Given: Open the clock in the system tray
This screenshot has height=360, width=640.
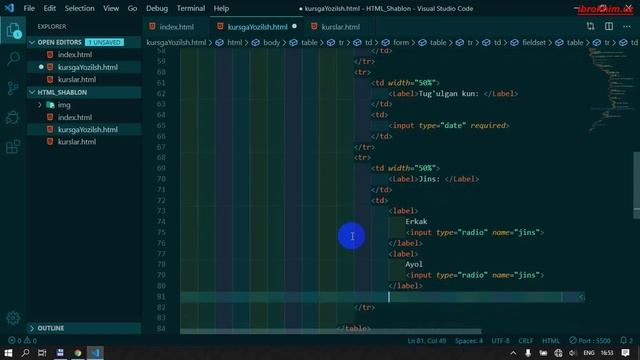Looking at the screenshot, I should click(x=607, y=353).
